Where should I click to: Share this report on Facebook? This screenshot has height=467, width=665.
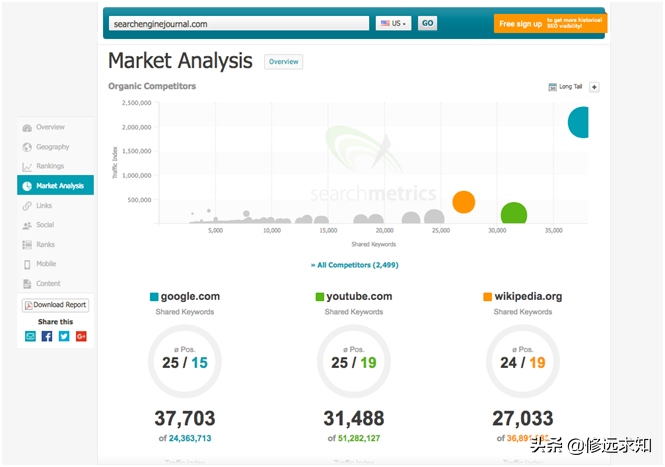pos(47,336)
